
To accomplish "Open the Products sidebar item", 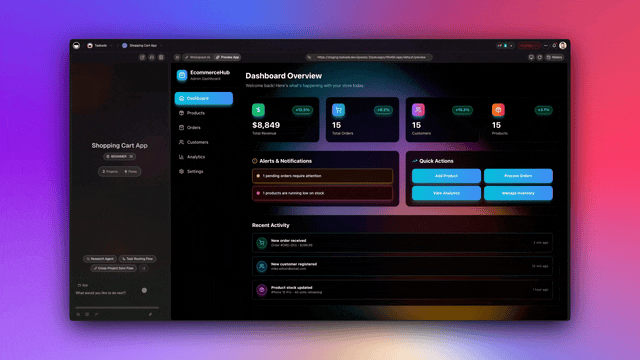I will 204,113.
